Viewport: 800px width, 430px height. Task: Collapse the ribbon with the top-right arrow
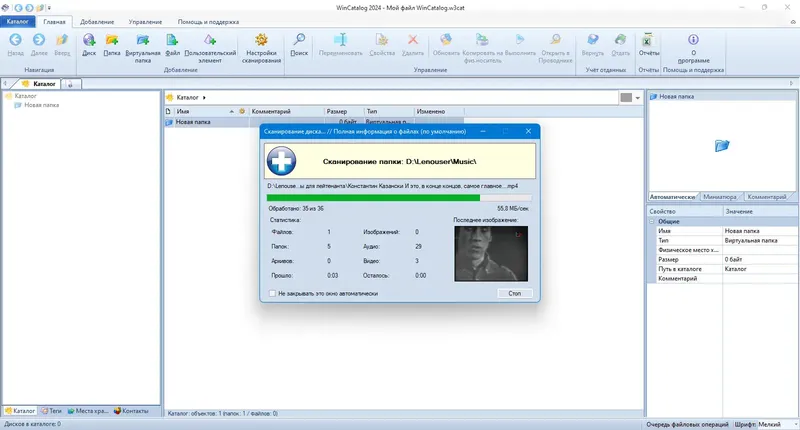click(793, 22)
